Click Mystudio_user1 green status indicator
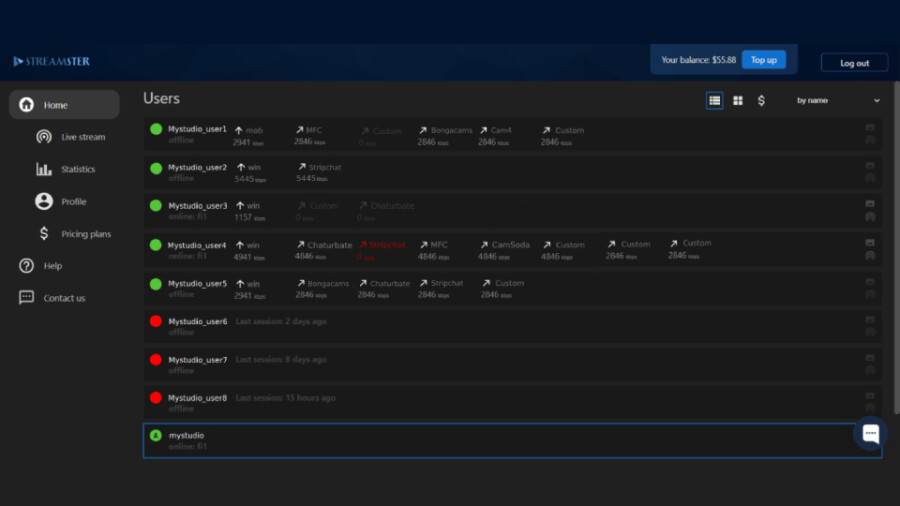 tap(156, 129)
